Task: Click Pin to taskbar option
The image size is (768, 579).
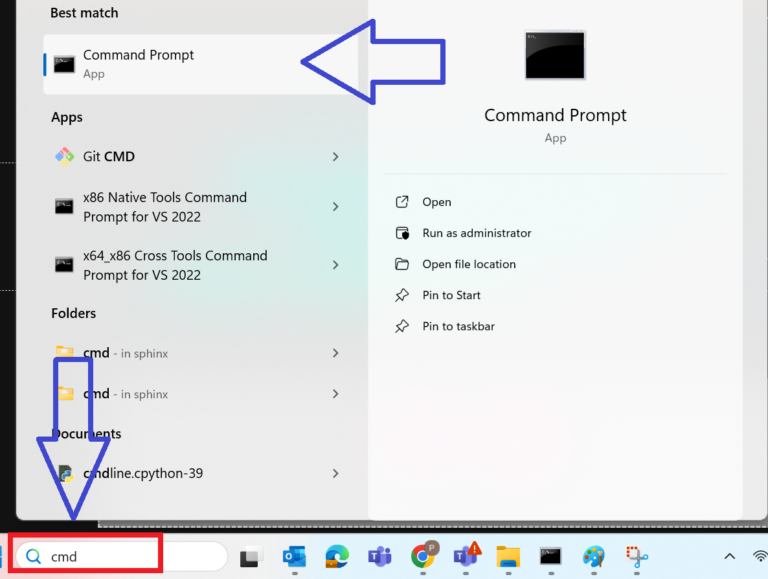Action: [x=458, y=326]
